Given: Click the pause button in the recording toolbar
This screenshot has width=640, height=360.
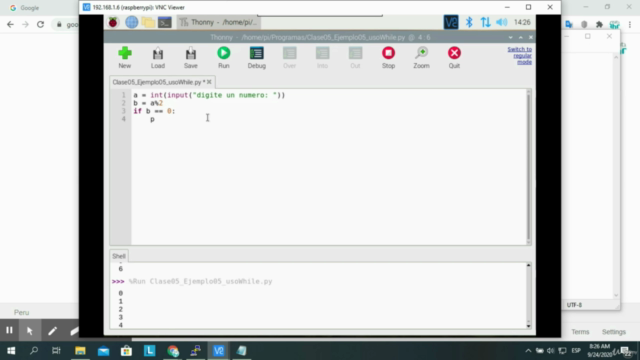Looking at the screenshot, I should coord(9,330).
